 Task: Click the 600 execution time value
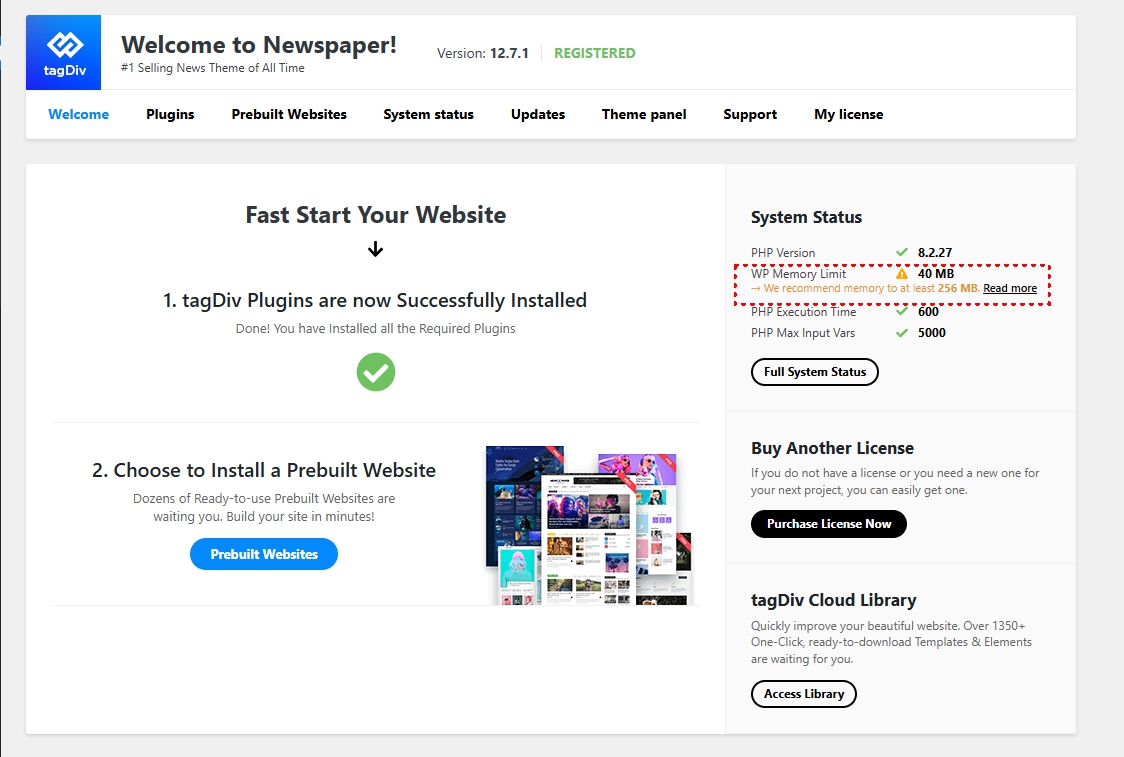(x=928, y=312)
